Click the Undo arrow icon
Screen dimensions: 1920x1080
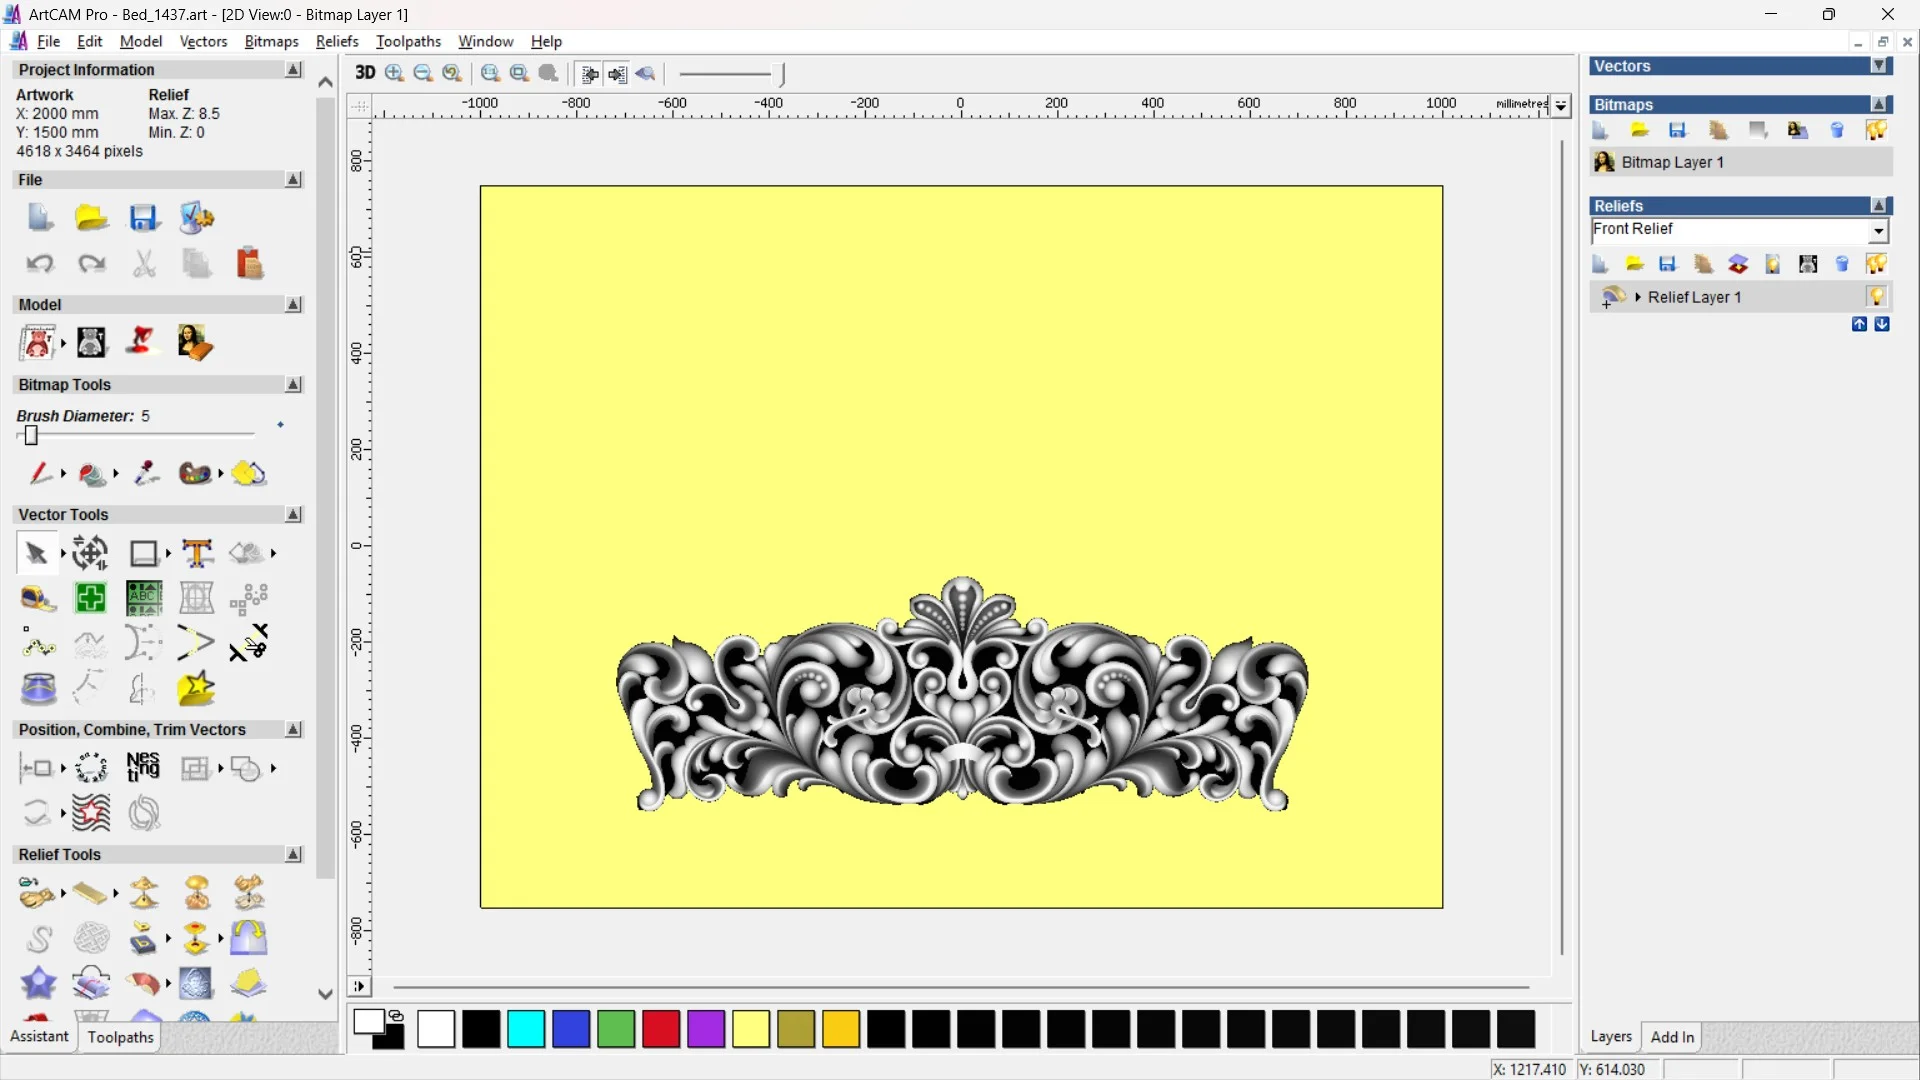pyautogui.click(x=39, y=264)
